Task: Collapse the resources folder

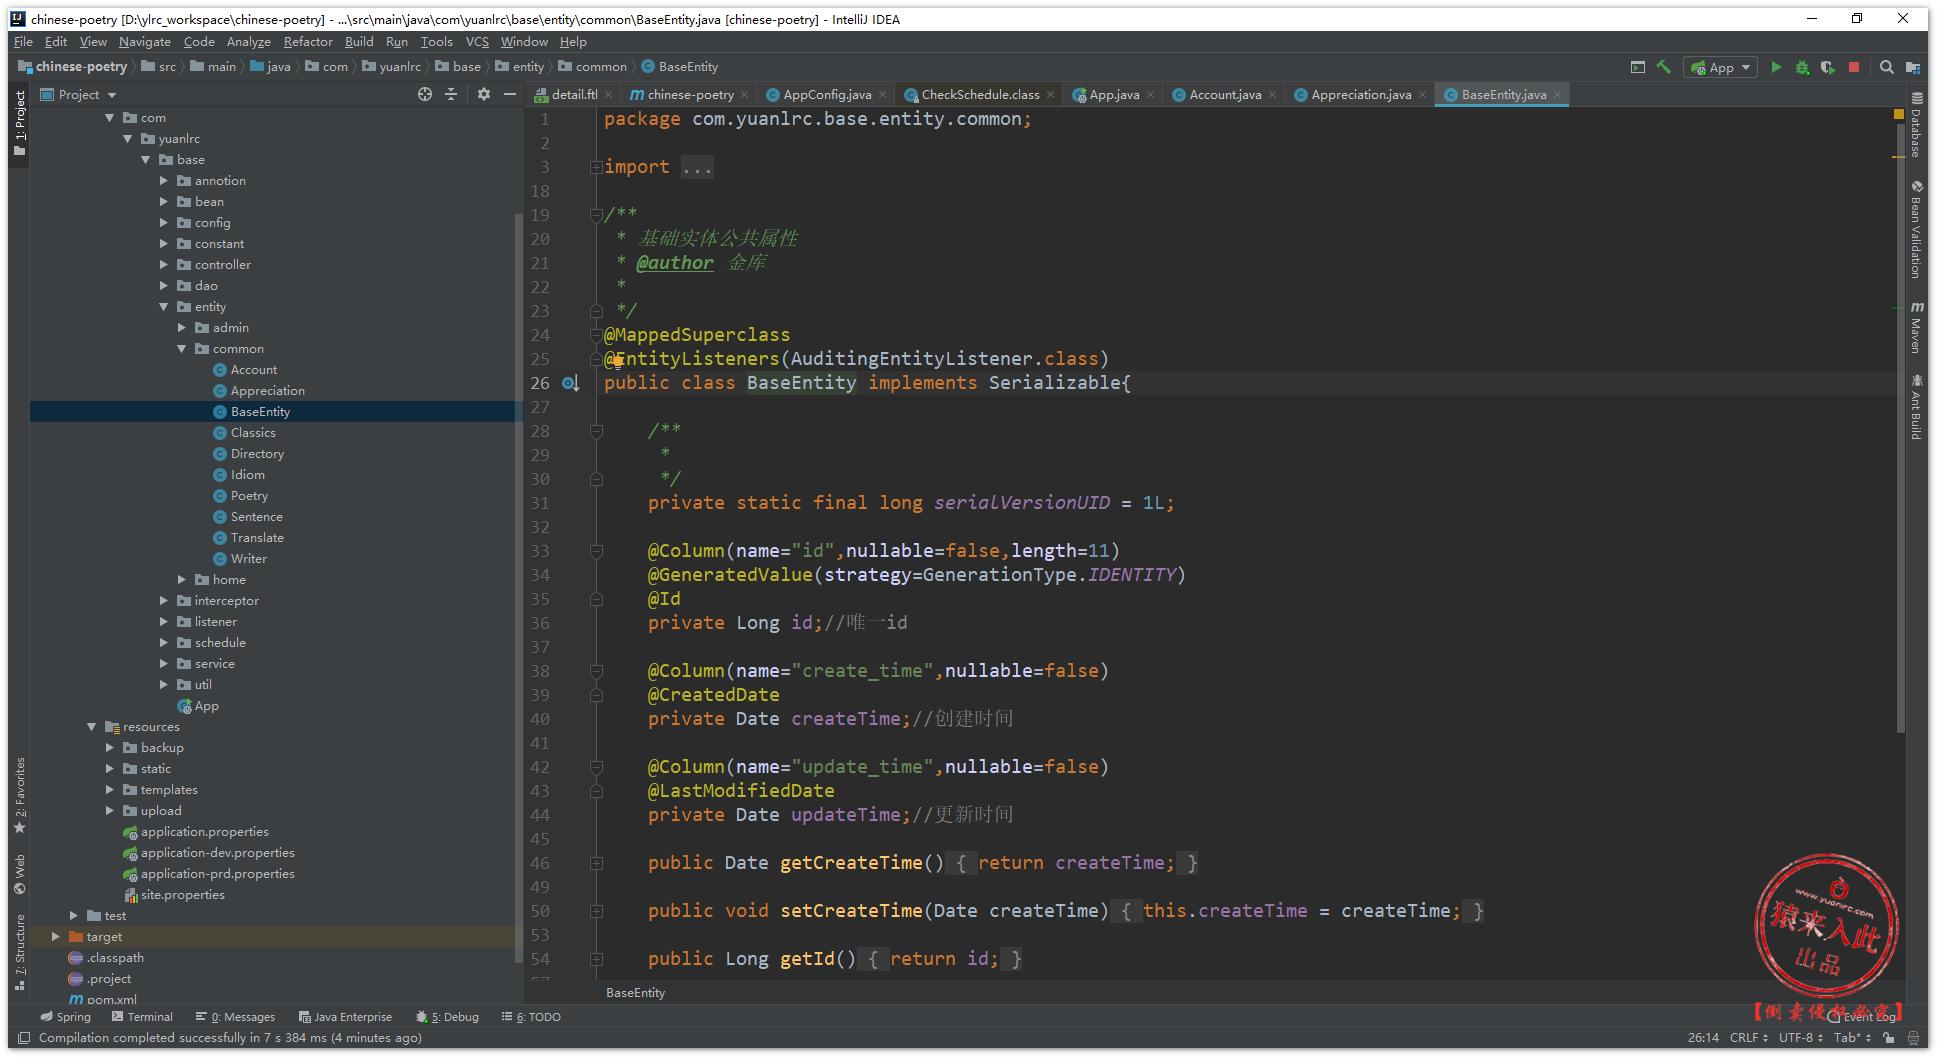Action: (x=92, y=727)
